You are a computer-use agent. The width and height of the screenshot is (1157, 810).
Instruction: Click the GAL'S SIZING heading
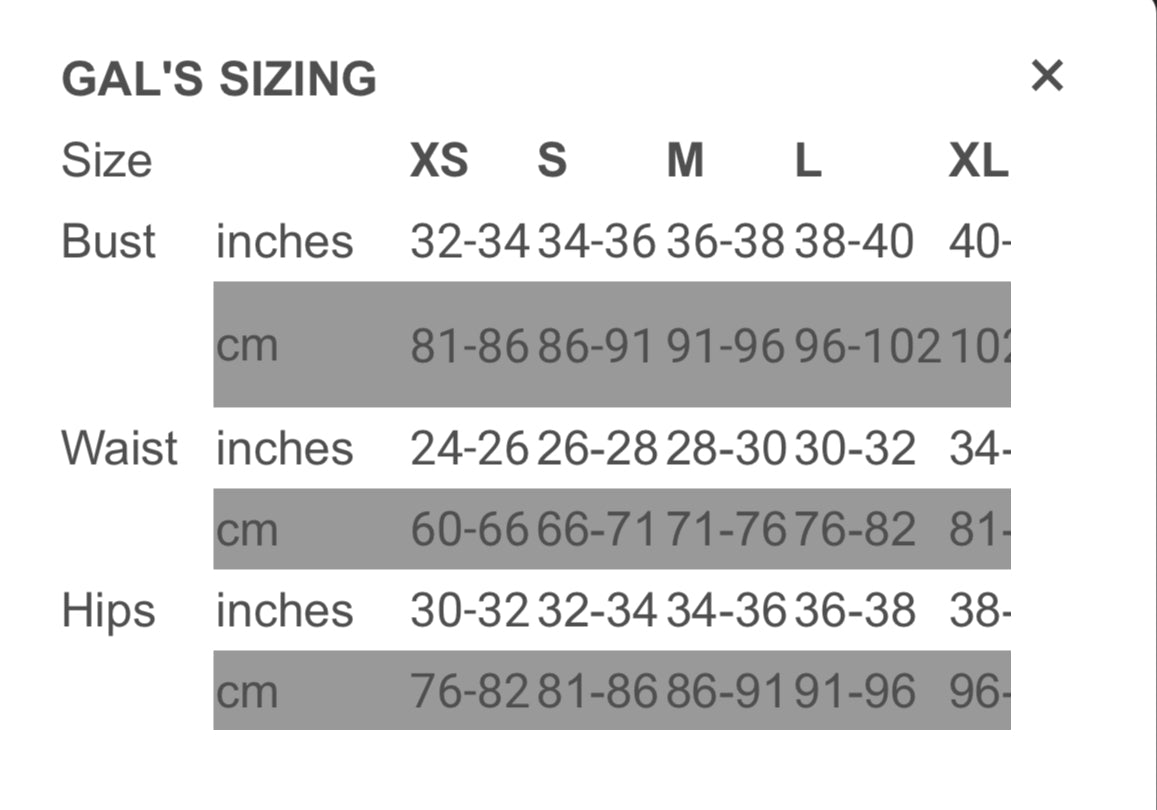pyautogui.click(x=219, y=79)
